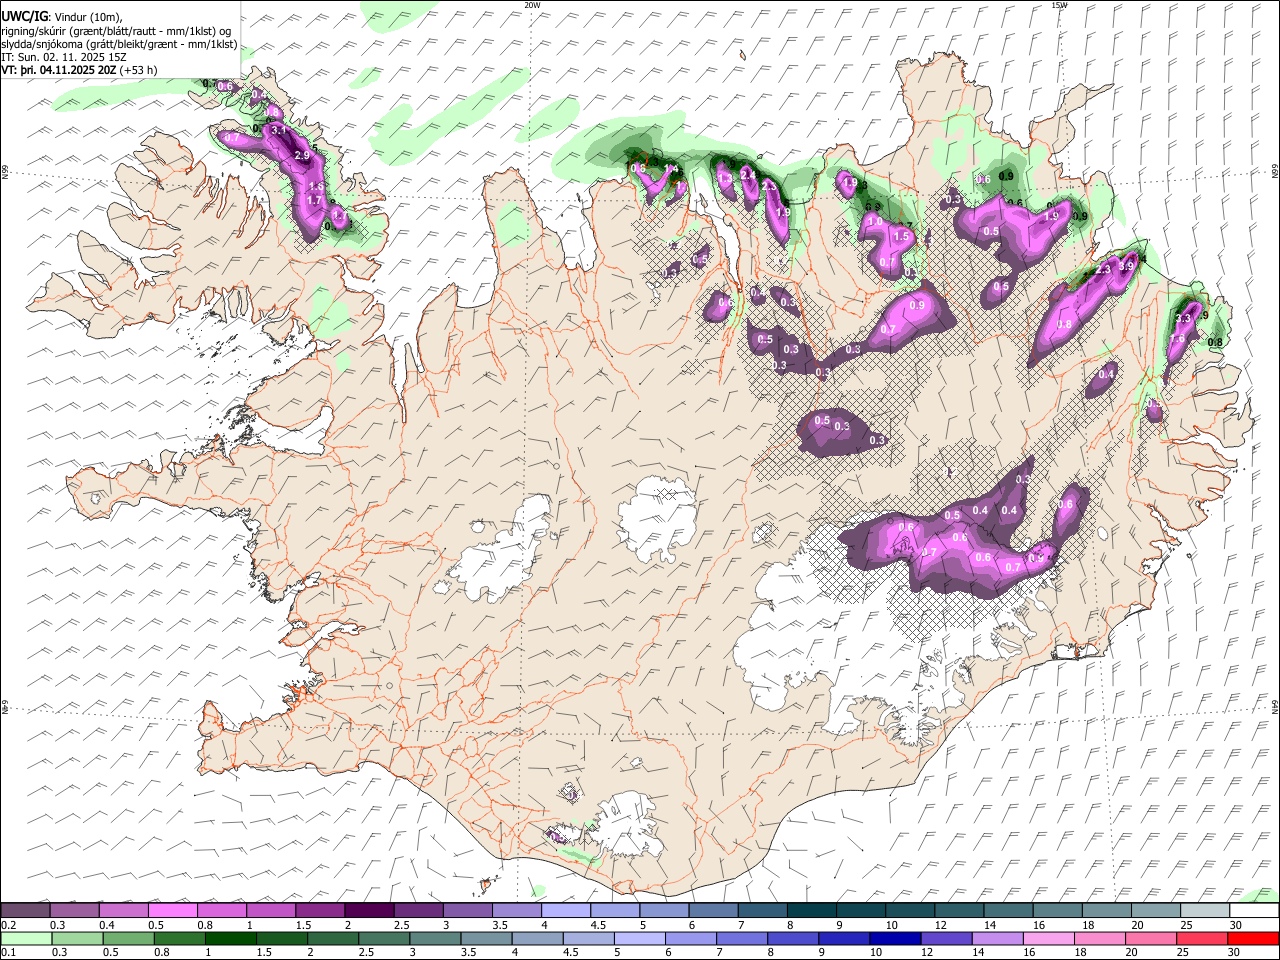
Task: Select the bright red rain swatch at 30
Action: (1254, 938)
